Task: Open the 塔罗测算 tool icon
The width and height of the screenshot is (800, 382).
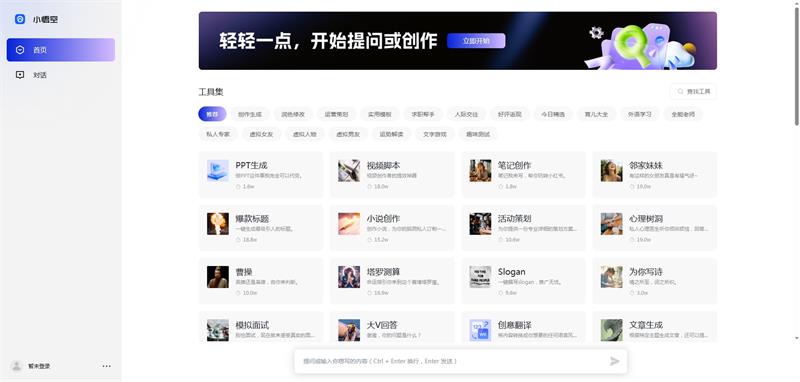Action: (349, 277)
